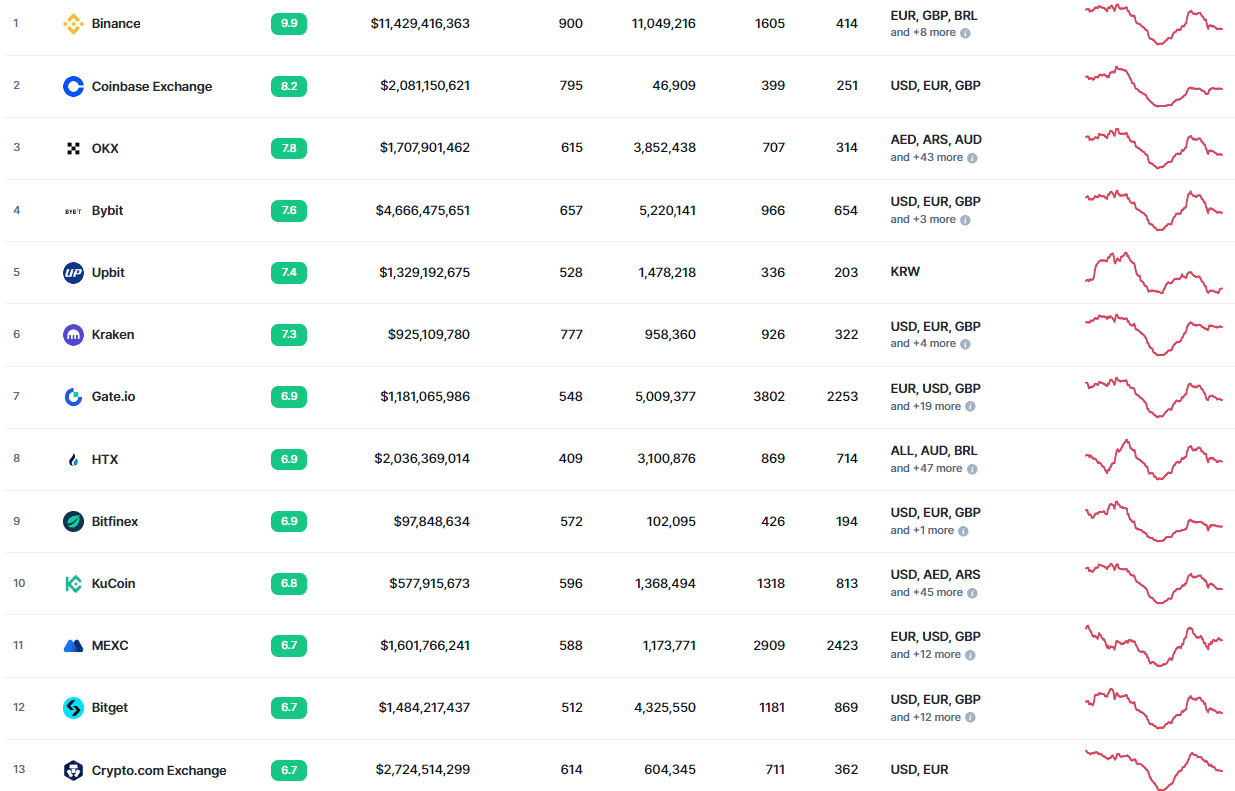Click the Gate.io logo icon

pyautogui.click(x=73, y=396)
